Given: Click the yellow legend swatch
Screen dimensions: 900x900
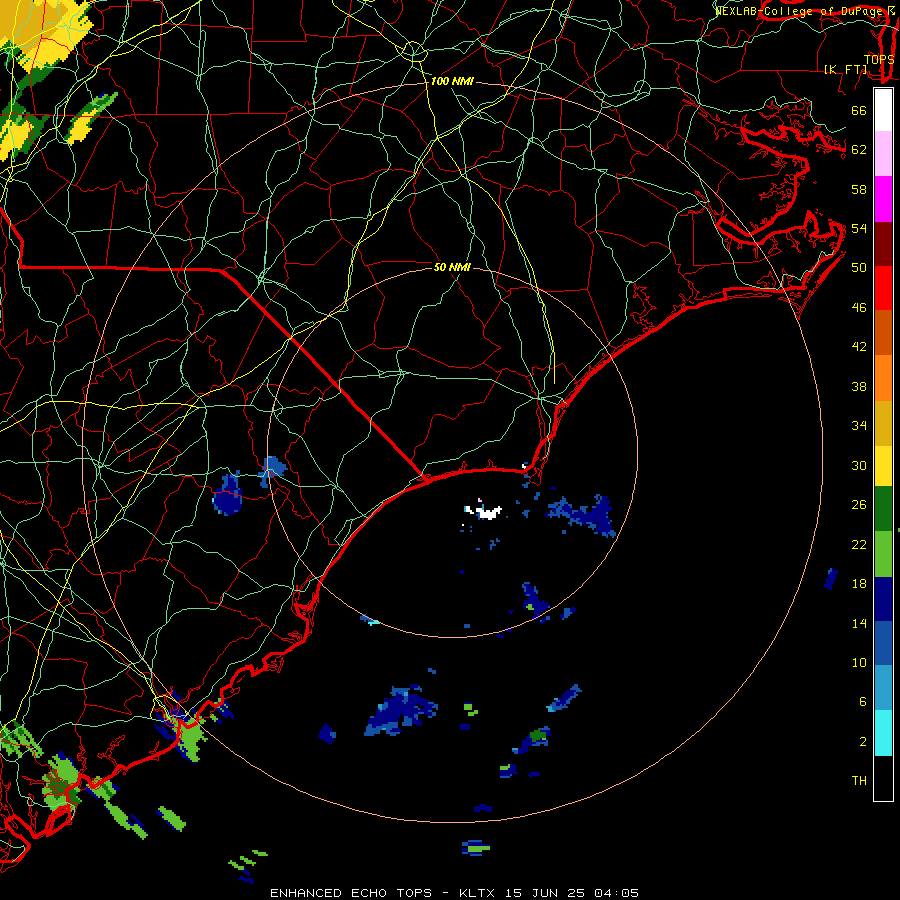Looking at the screenshot, I should click(x=883, y=465).
